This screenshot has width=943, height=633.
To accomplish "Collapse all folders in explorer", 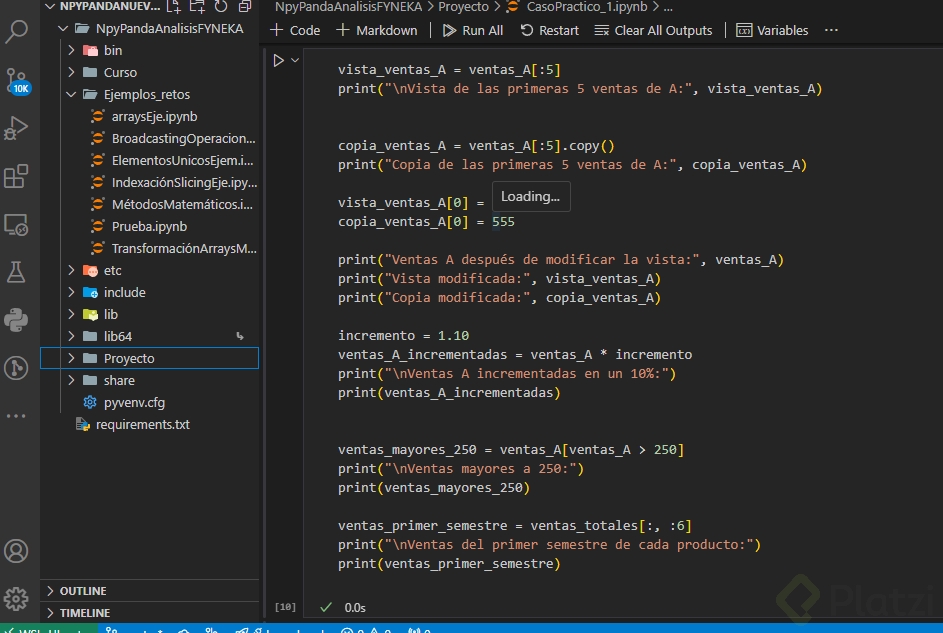I will pos(244,6).
